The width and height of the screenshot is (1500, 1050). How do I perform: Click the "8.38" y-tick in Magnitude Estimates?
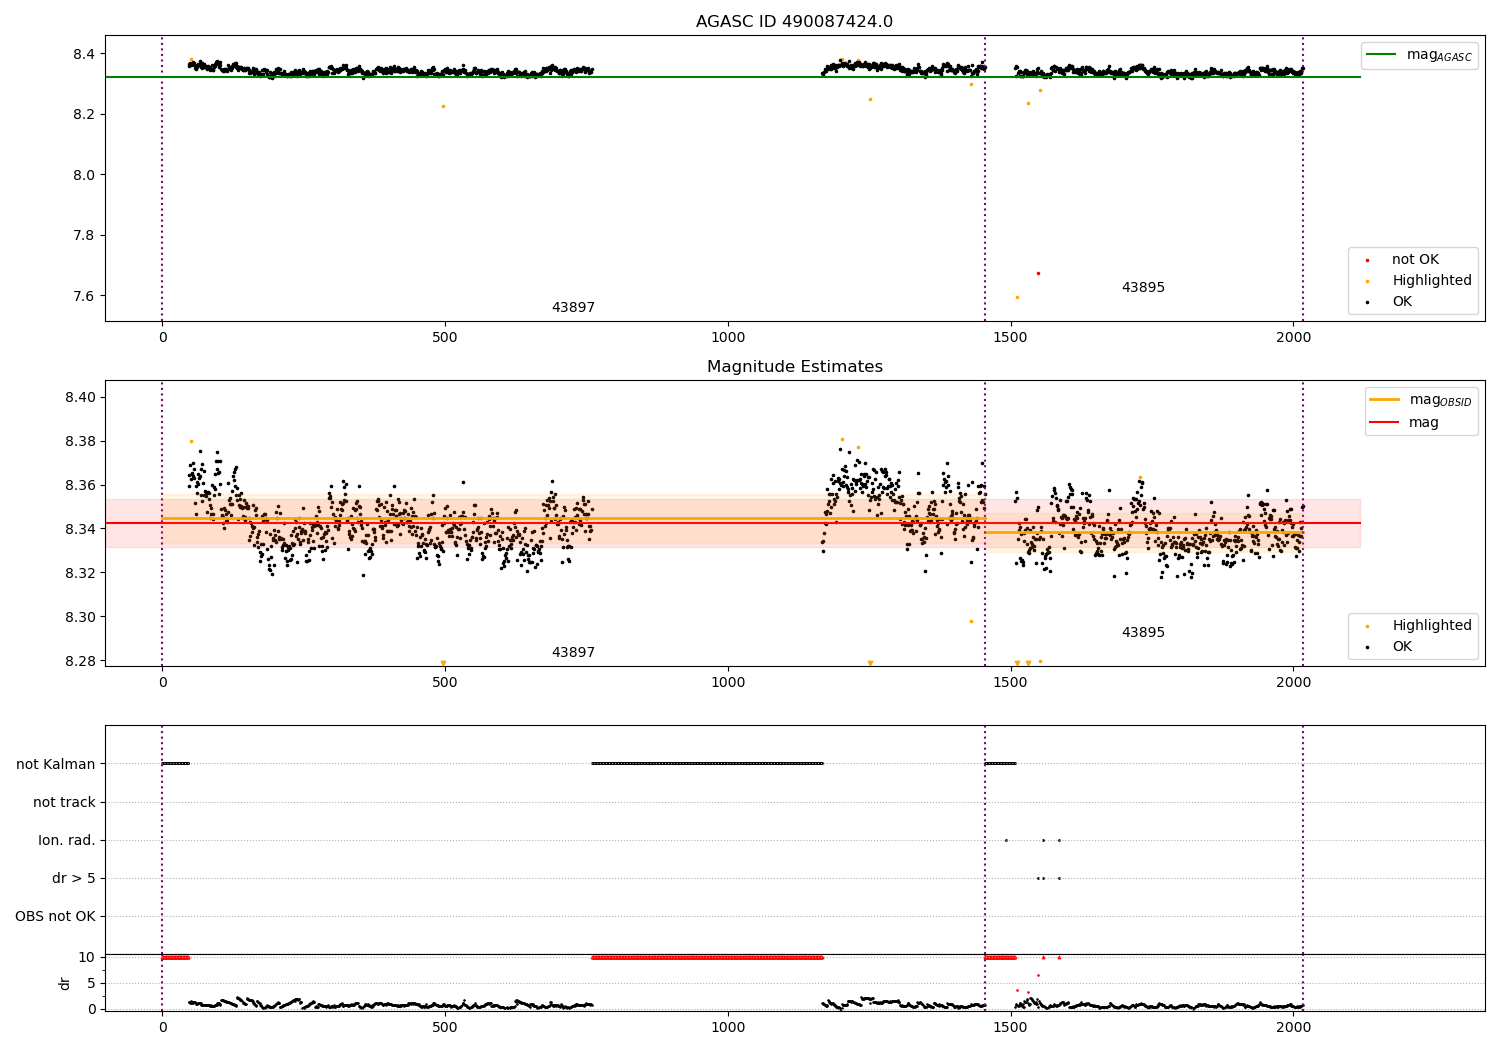[x=79, y=442]
